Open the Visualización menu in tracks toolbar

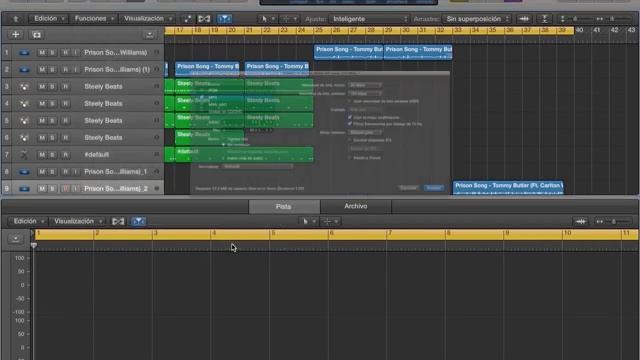click(149, 19)
